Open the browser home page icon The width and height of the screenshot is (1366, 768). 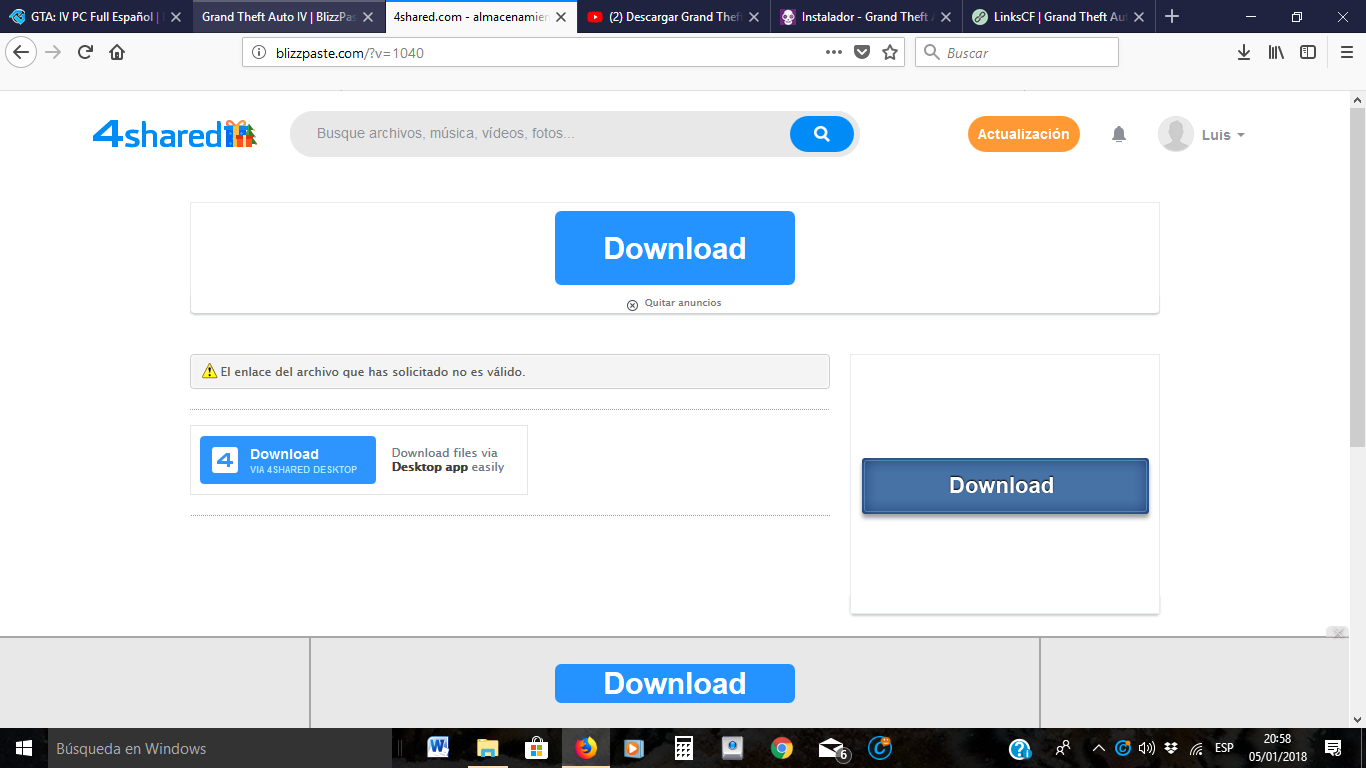(117, 52)
